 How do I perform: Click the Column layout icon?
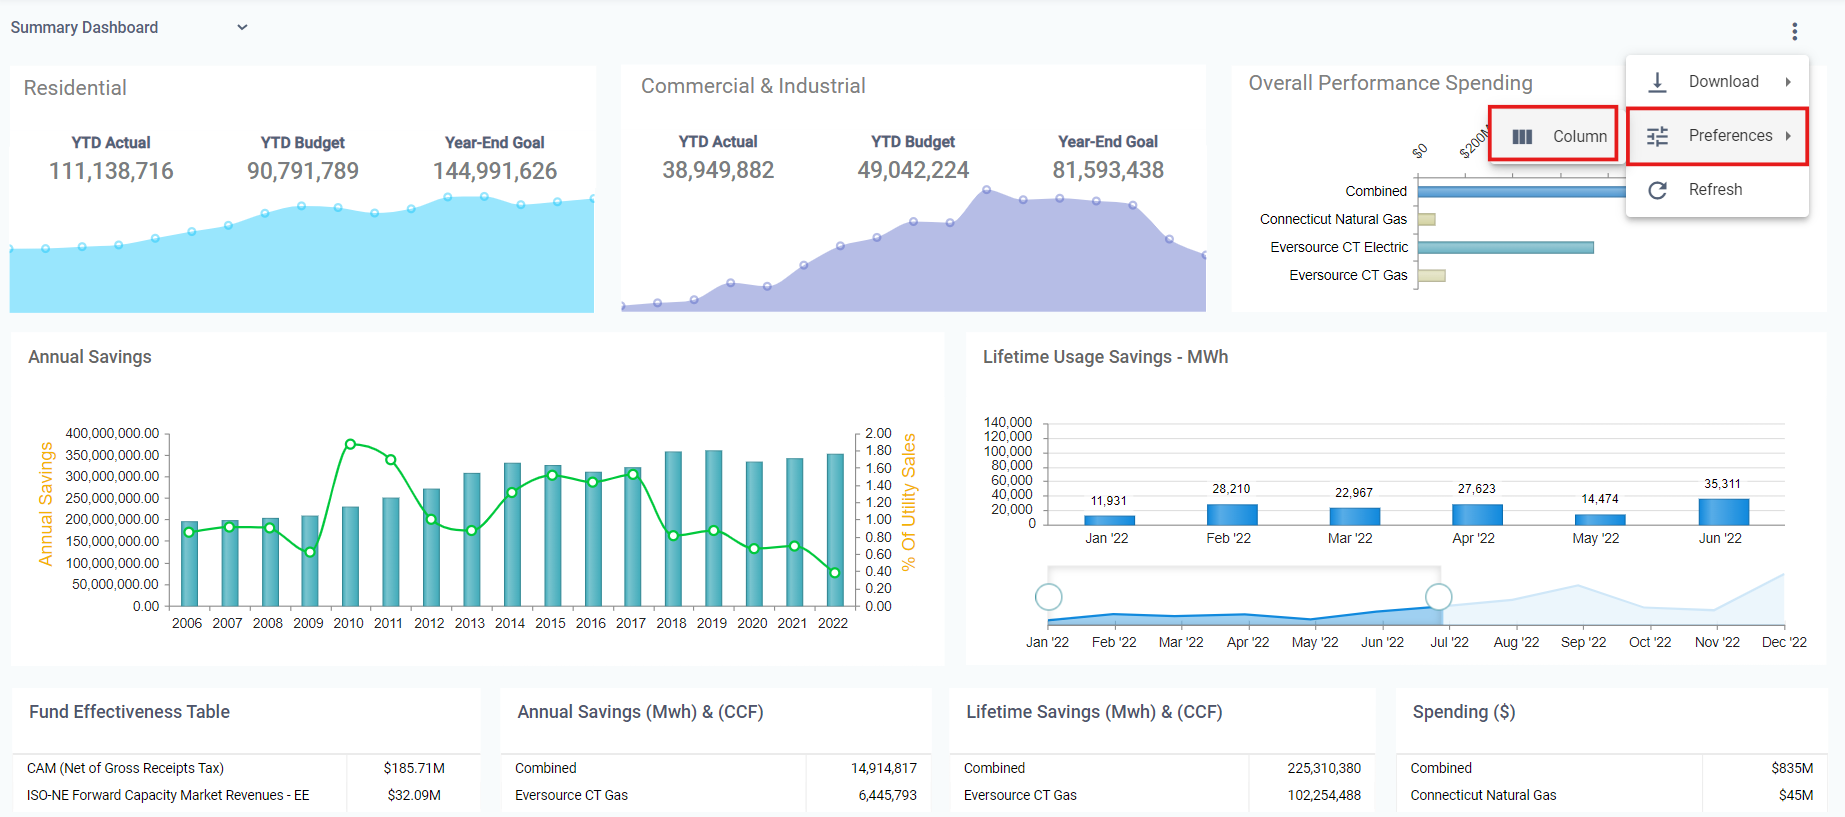(x=1522, y=137)
